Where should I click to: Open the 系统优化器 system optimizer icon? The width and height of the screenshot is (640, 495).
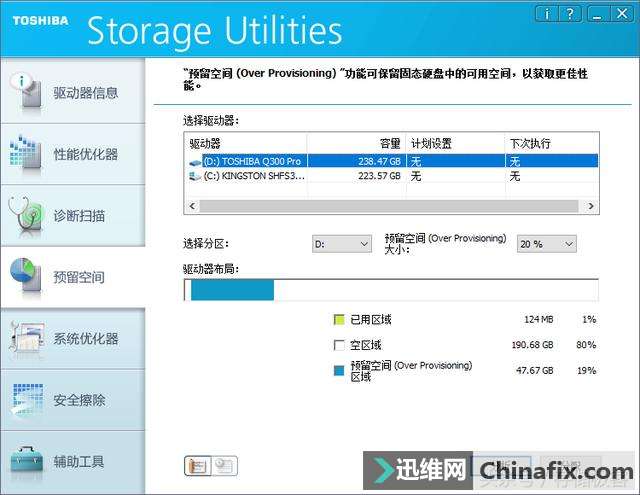[x=27, y=337]
